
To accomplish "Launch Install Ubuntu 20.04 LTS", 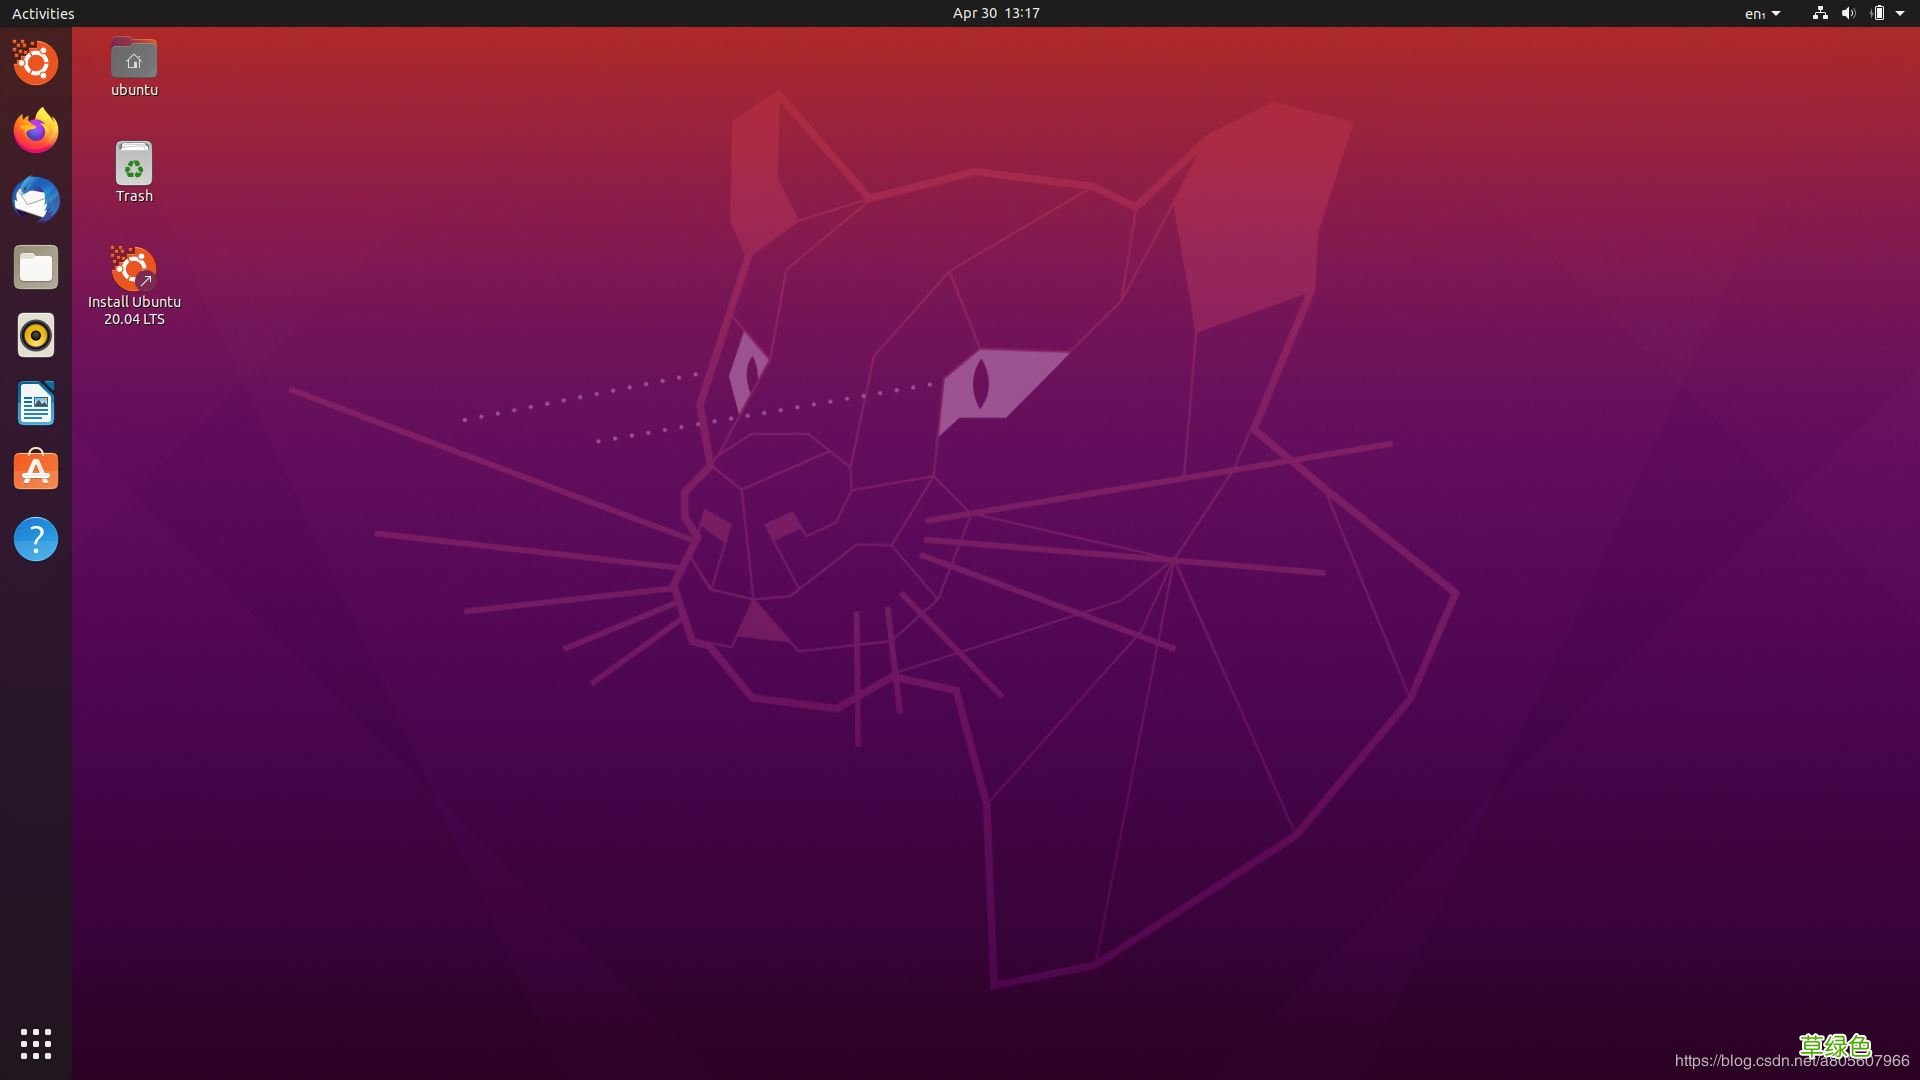I will coord(133,270).
